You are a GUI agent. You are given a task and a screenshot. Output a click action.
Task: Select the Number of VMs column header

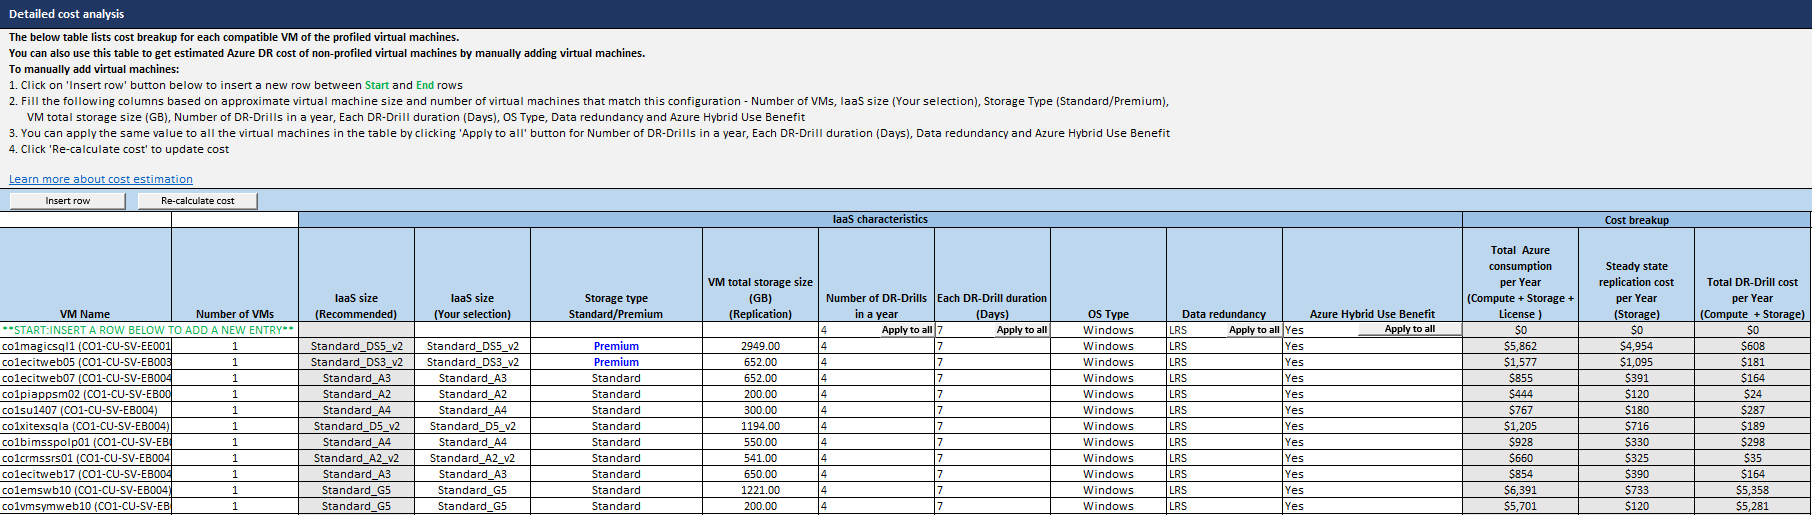[235, 275]
